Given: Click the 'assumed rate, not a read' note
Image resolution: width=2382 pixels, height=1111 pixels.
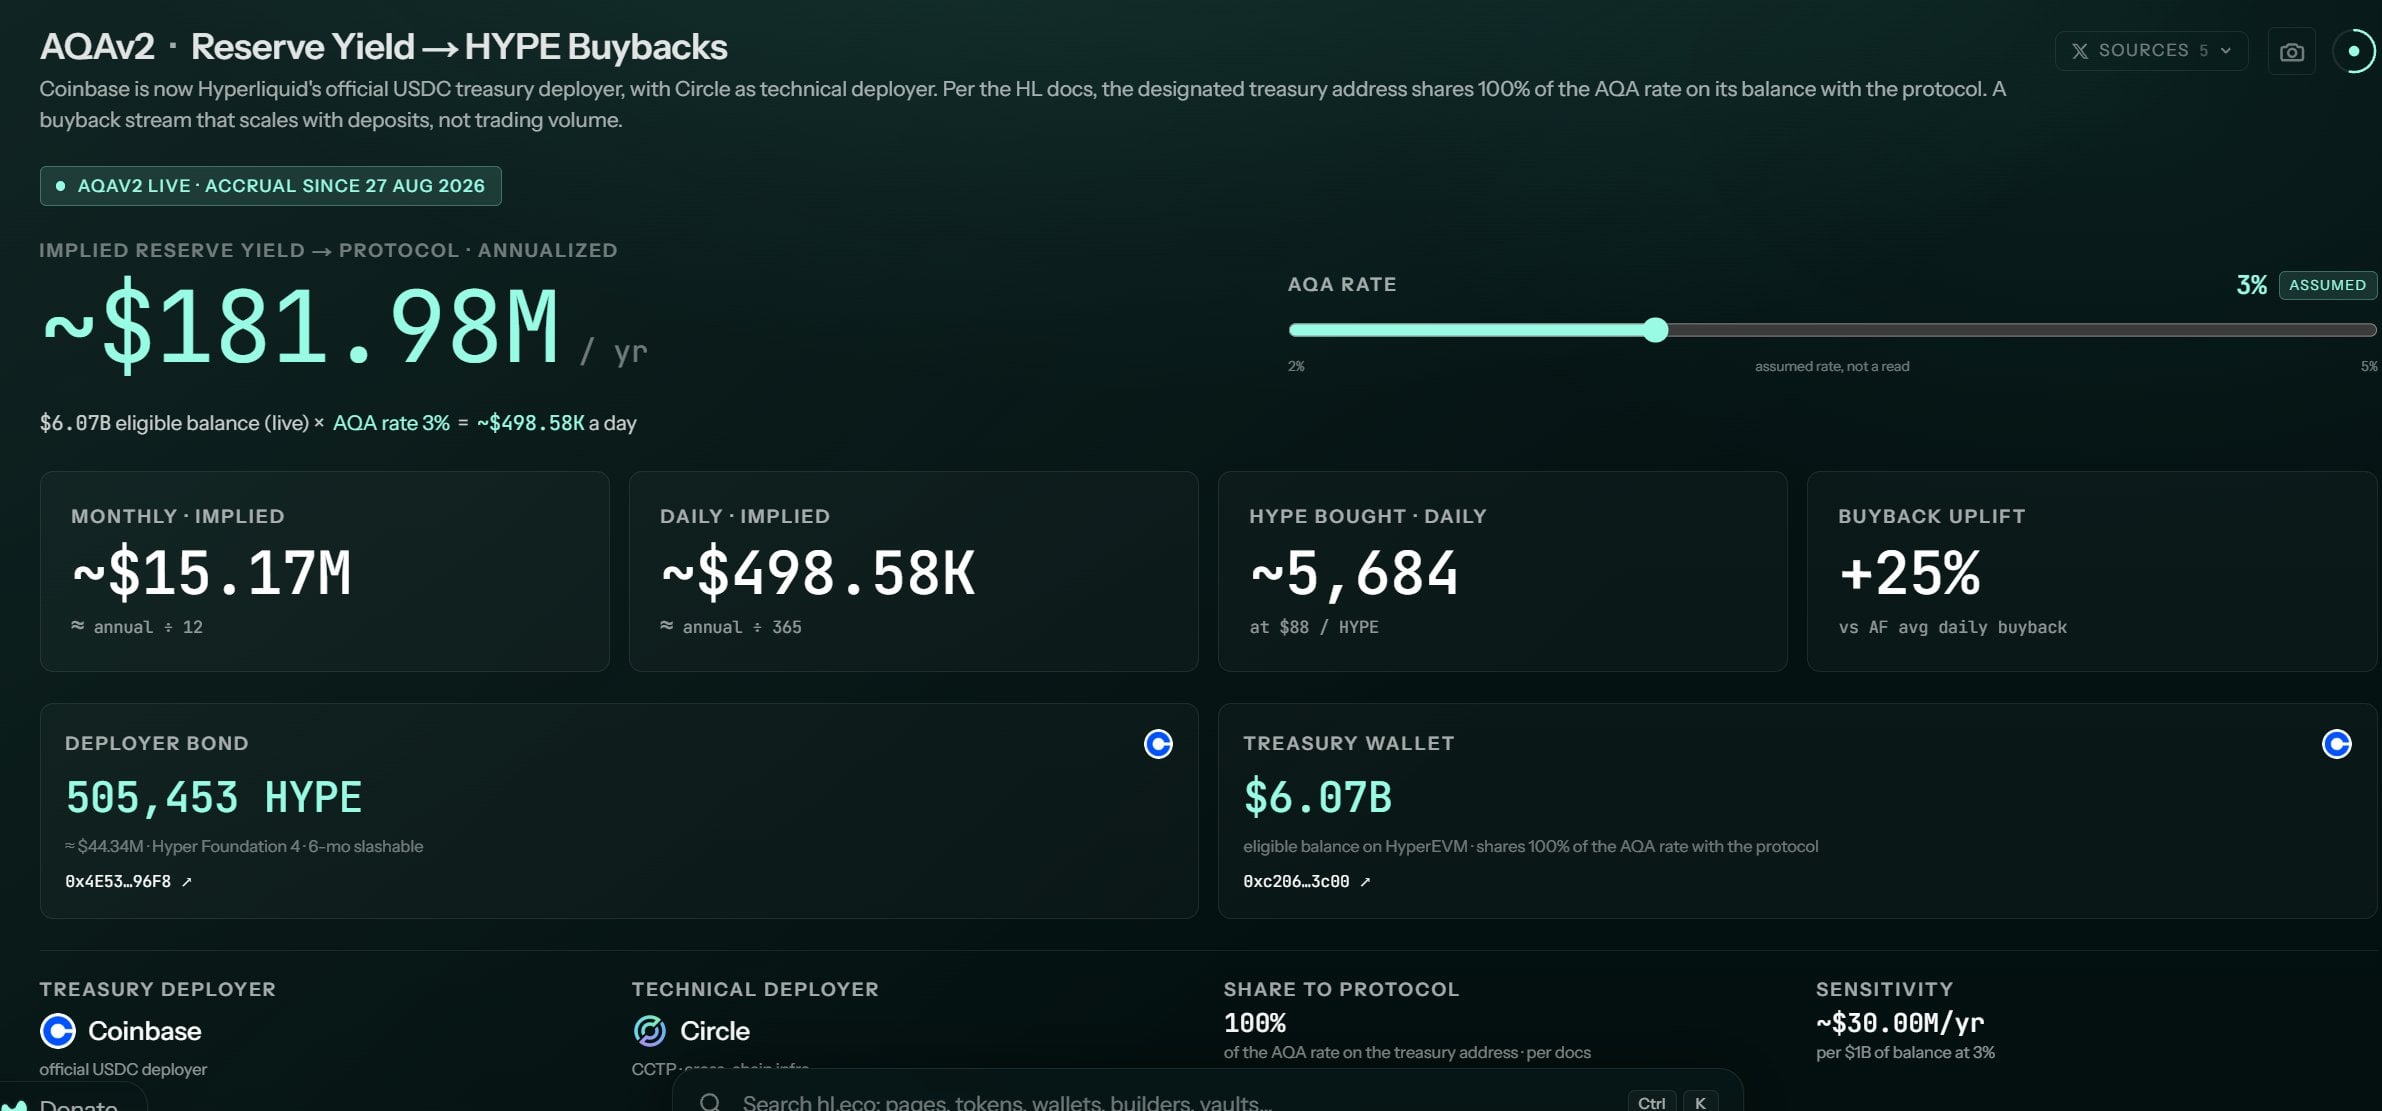Looking at the screenshot, I should [1832, 366].
